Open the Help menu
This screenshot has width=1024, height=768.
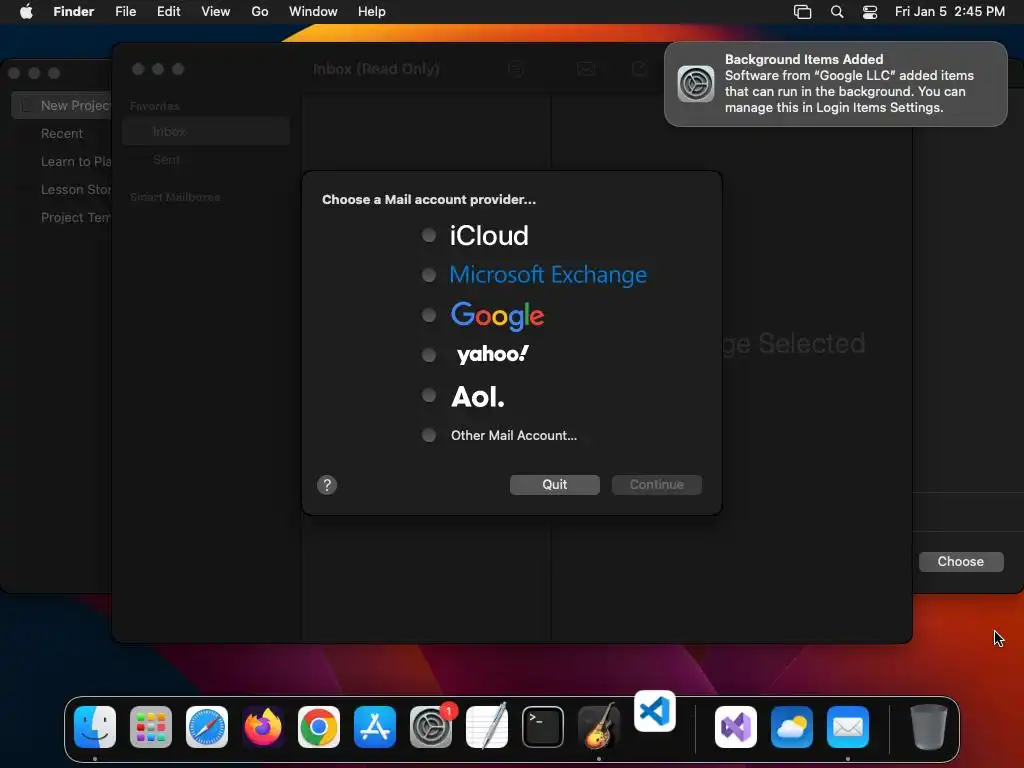click(x=372, y=12)
